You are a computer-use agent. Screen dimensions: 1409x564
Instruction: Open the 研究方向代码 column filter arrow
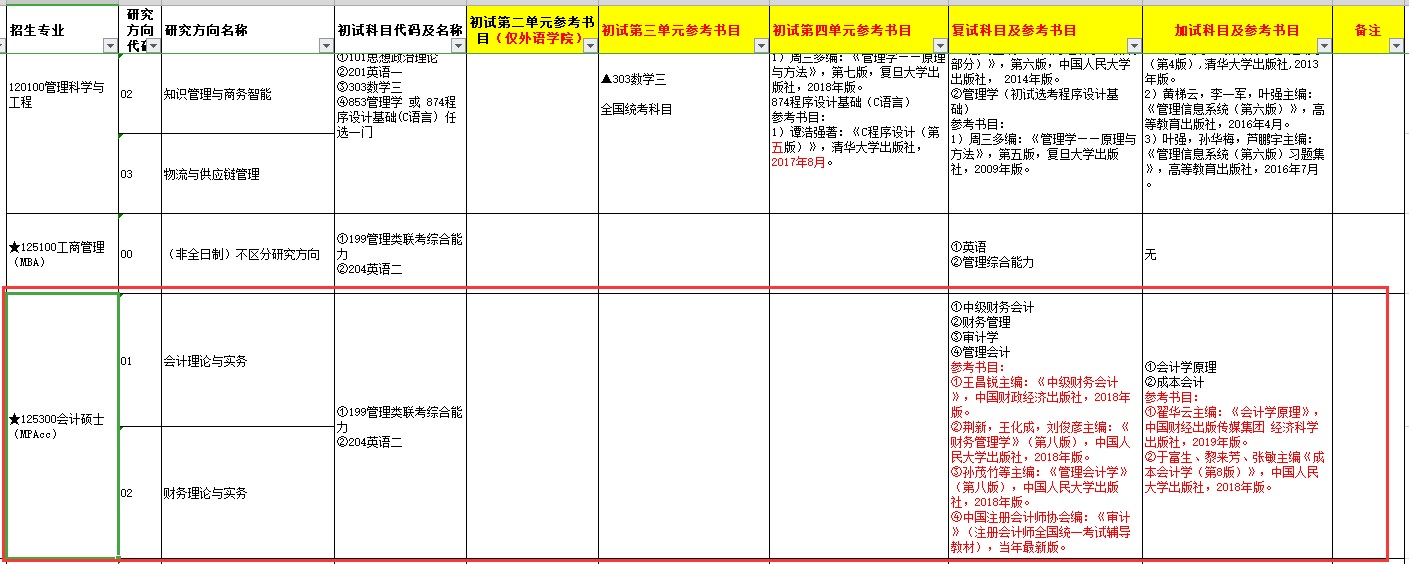[152, 46]
